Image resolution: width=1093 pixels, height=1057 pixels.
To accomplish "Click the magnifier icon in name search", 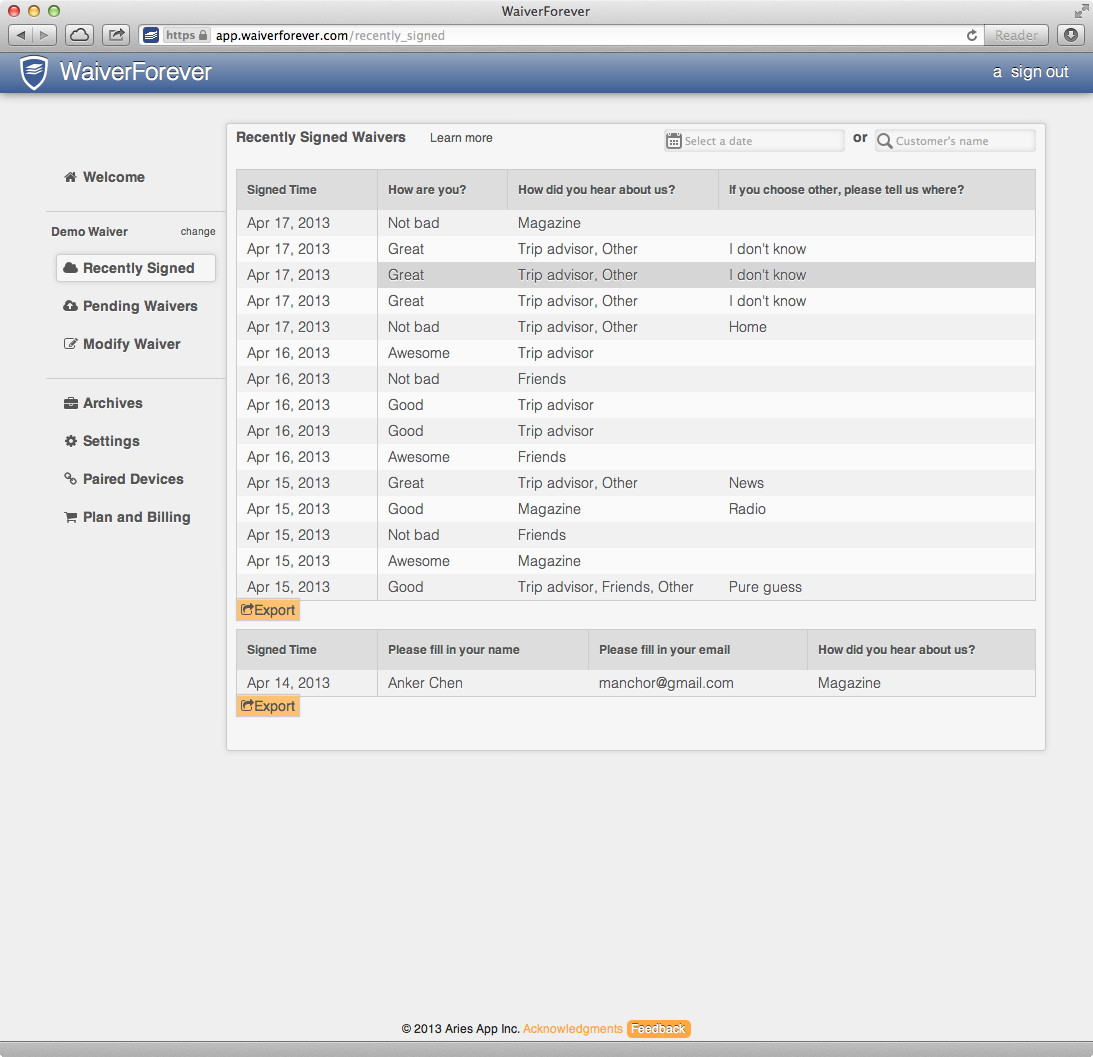I will (x=885, y=141).
